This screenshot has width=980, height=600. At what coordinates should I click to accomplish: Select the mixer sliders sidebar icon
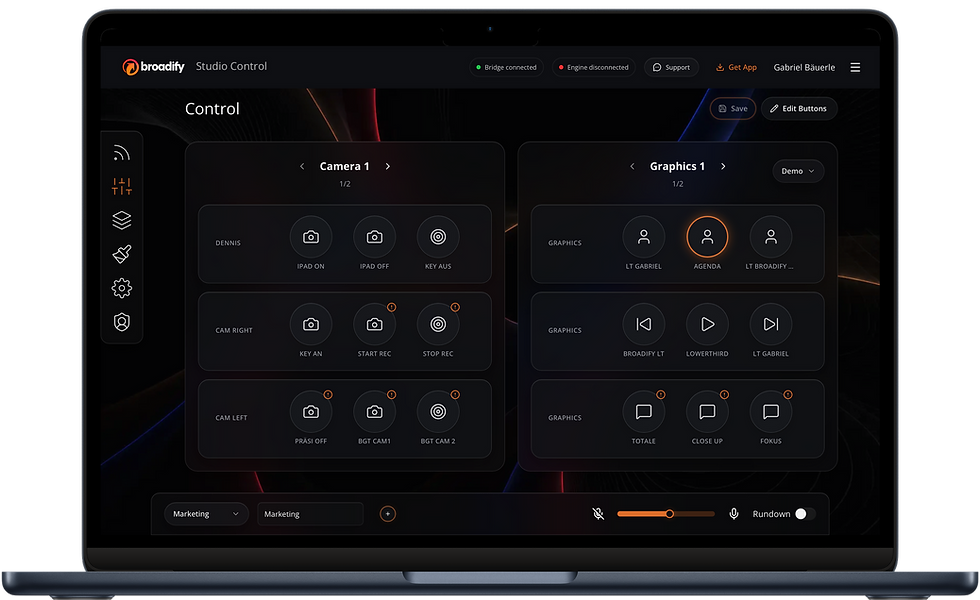pos(121,186)
